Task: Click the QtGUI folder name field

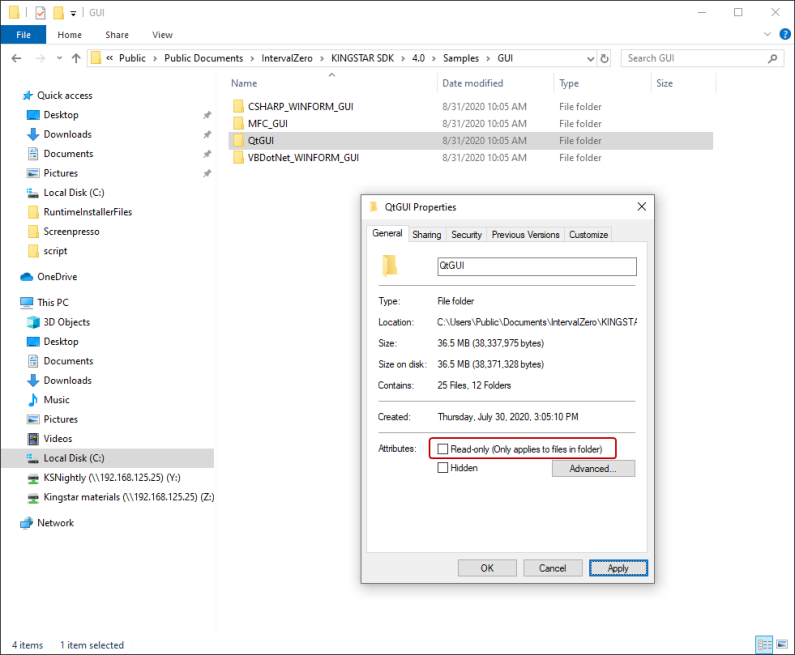Action: [536, 267]
